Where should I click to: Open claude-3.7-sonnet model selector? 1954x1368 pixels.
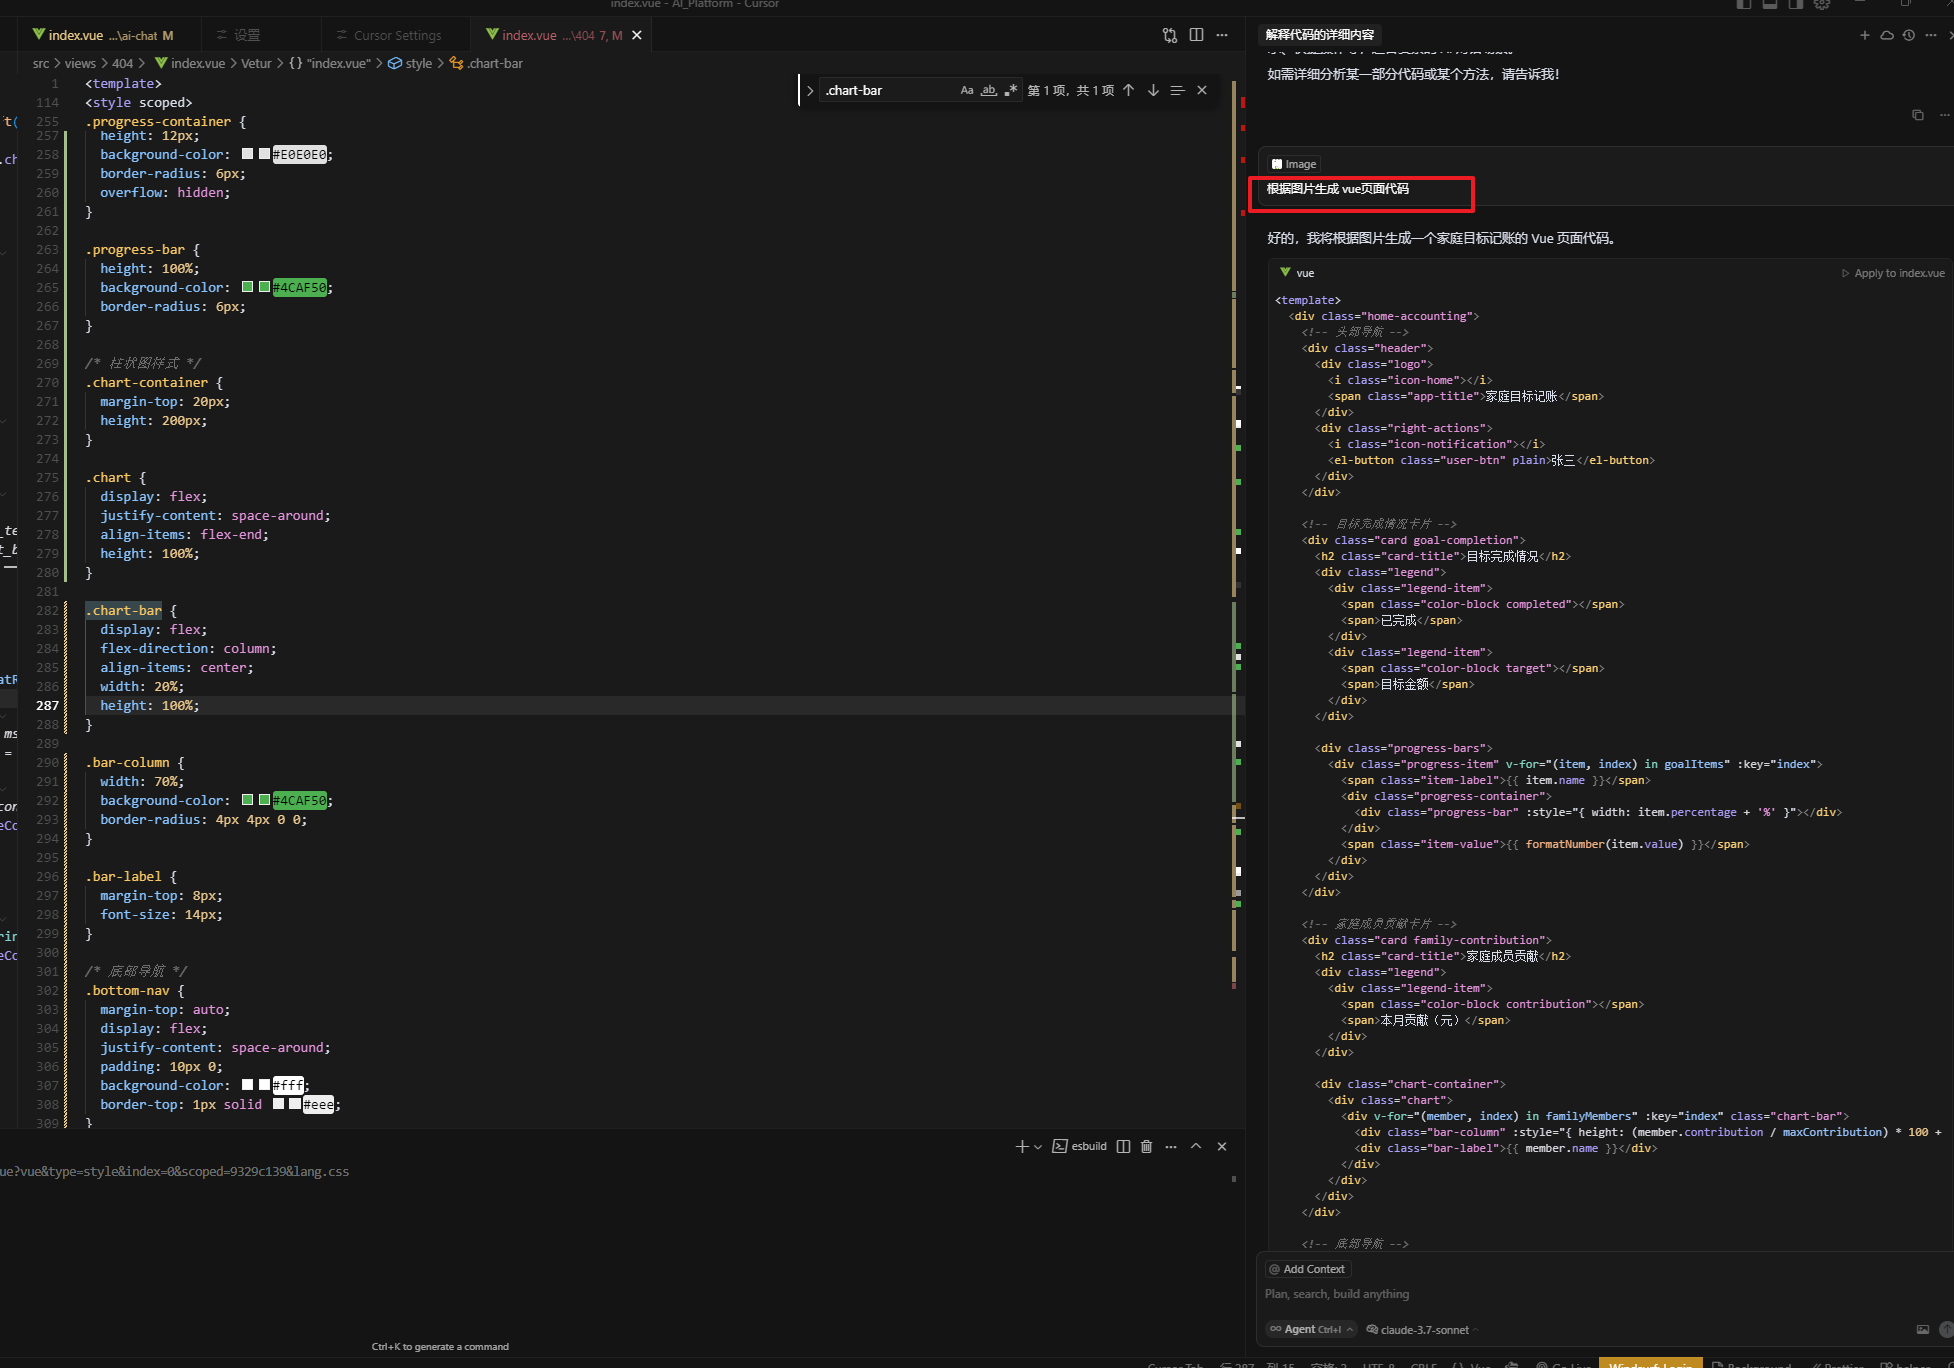[x=1424, y=1330]
